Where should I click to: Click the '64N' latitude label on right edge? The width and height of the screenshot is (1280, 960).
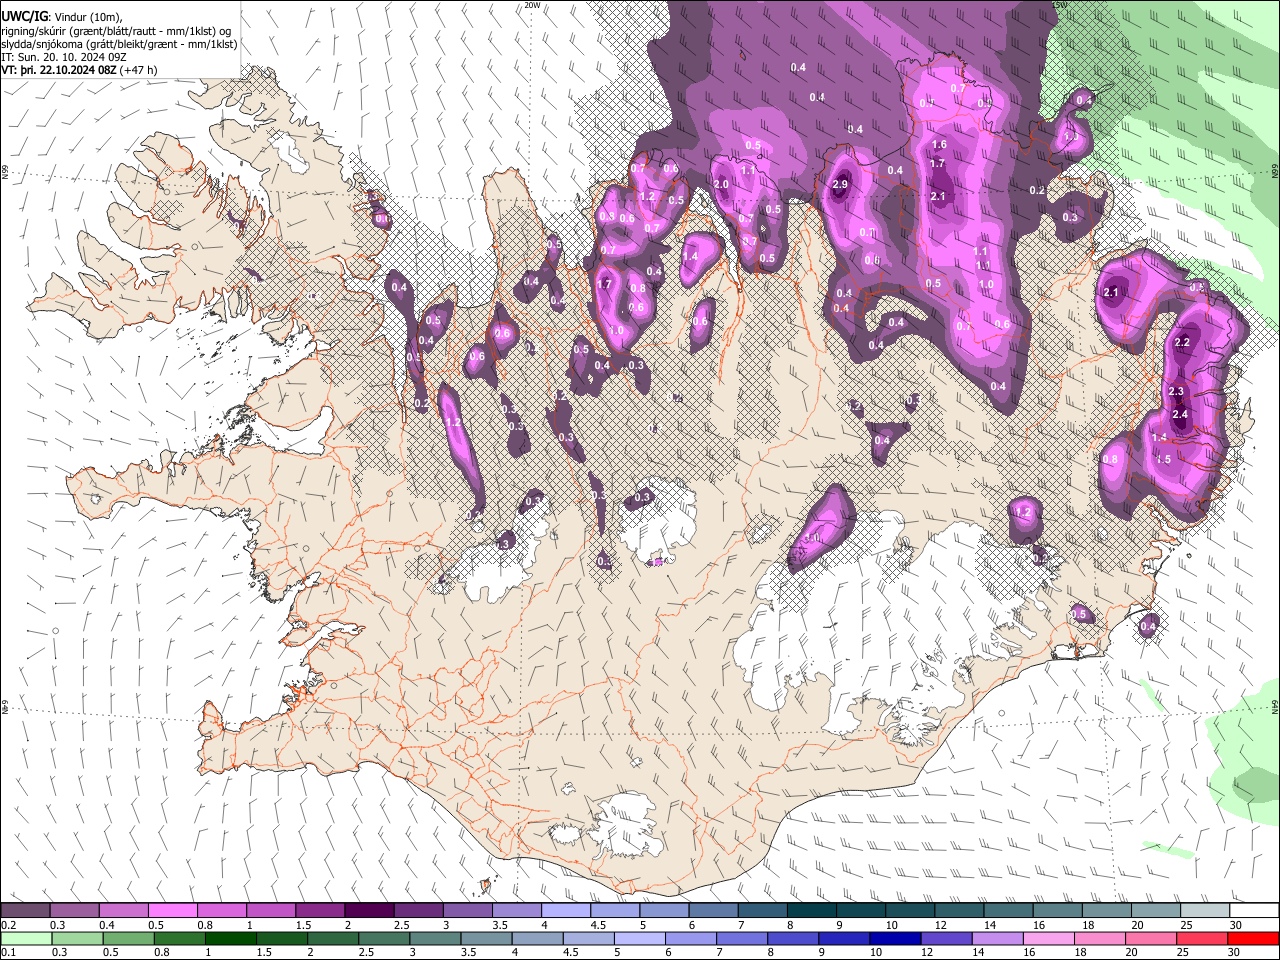(x=1275, y=707)
